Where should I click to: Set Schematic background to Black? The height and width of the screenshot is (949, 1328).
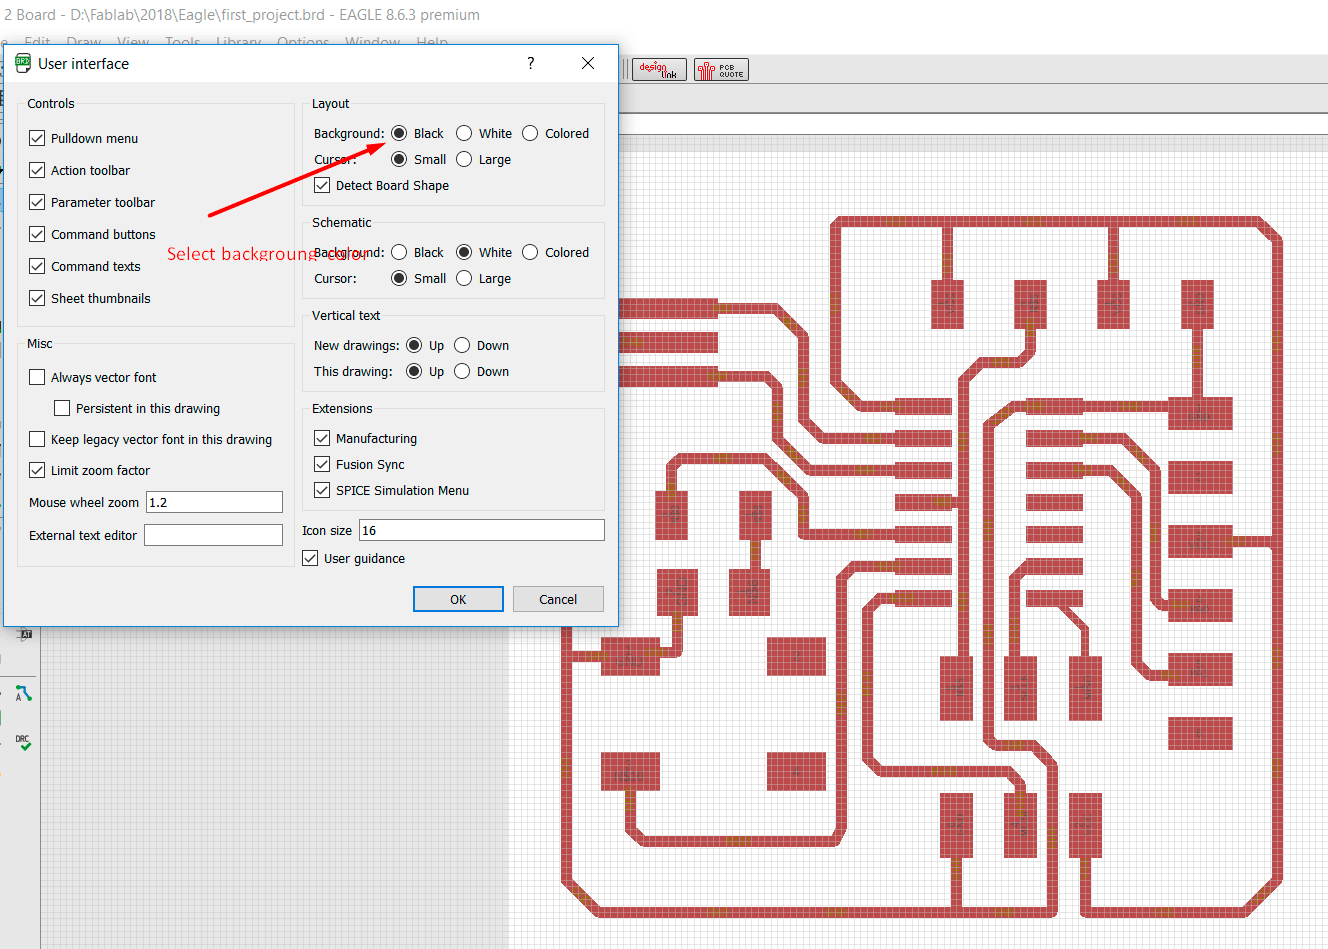click(399, 252)
